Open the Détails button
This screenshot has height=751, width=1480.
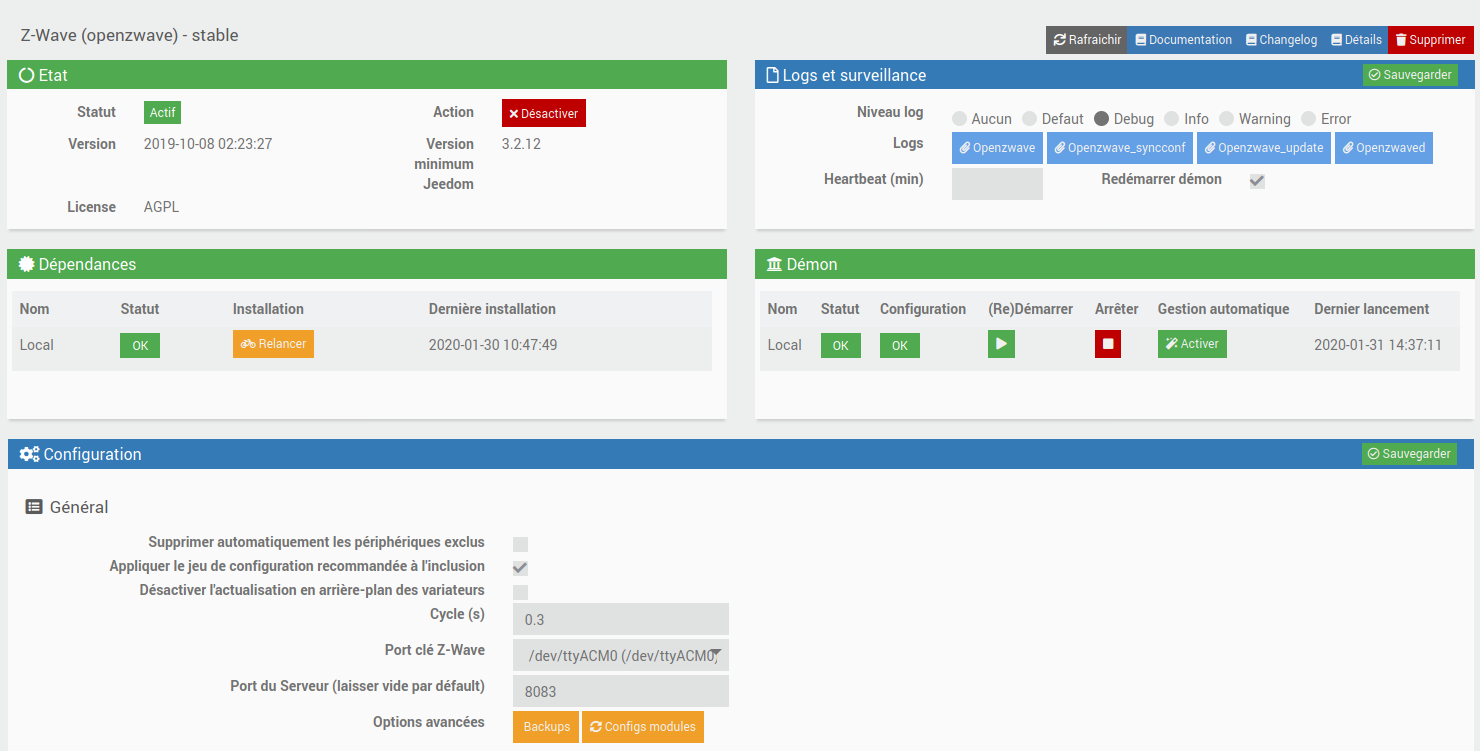[x=1356, y=40]
